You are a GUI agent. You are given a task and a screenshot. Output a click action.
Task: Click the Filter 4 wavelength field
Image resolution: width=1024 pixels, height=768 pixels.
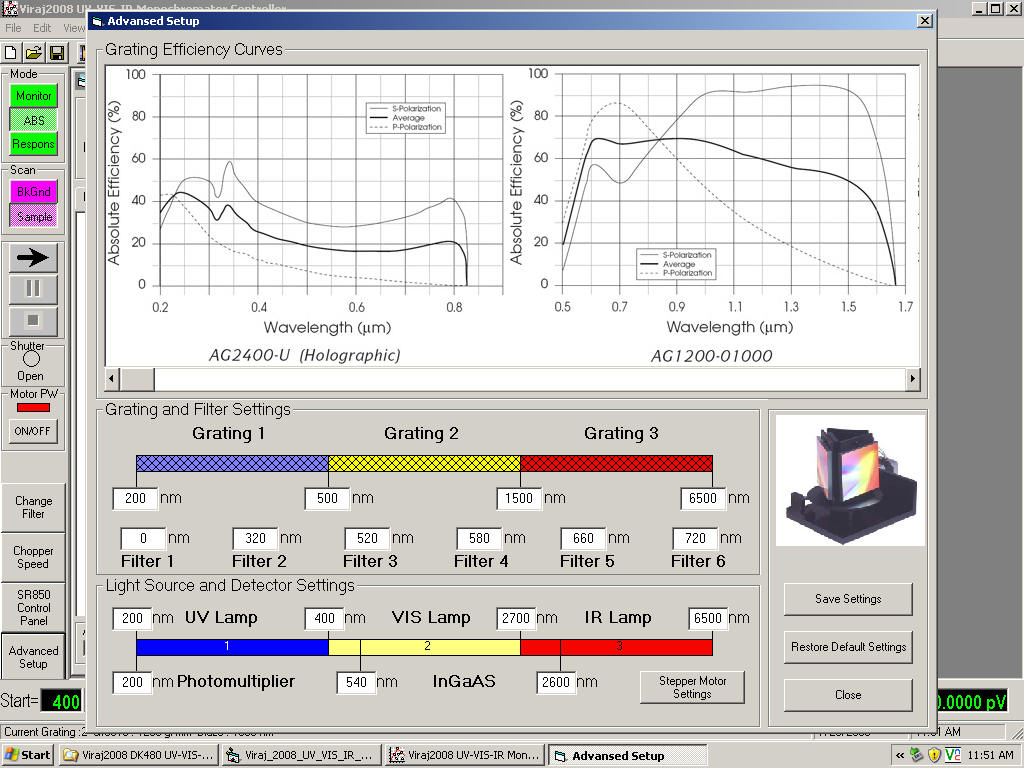479,538
